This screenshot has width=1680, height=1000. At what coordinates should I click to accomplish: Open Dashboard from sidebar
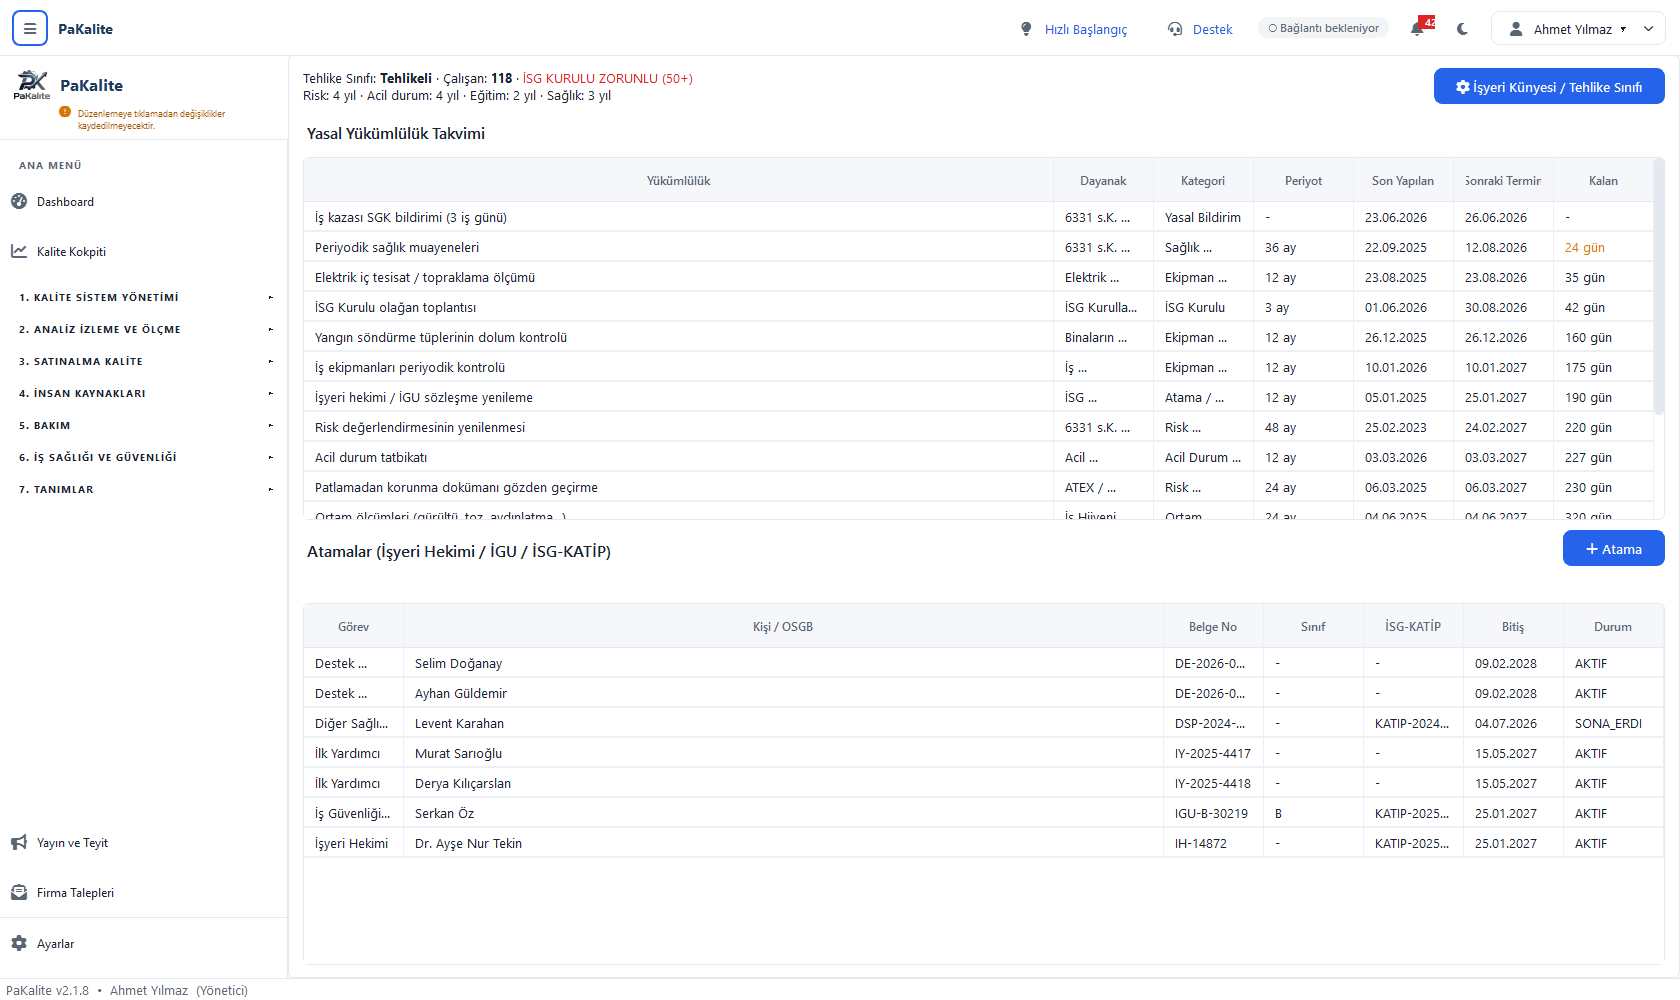65,202
